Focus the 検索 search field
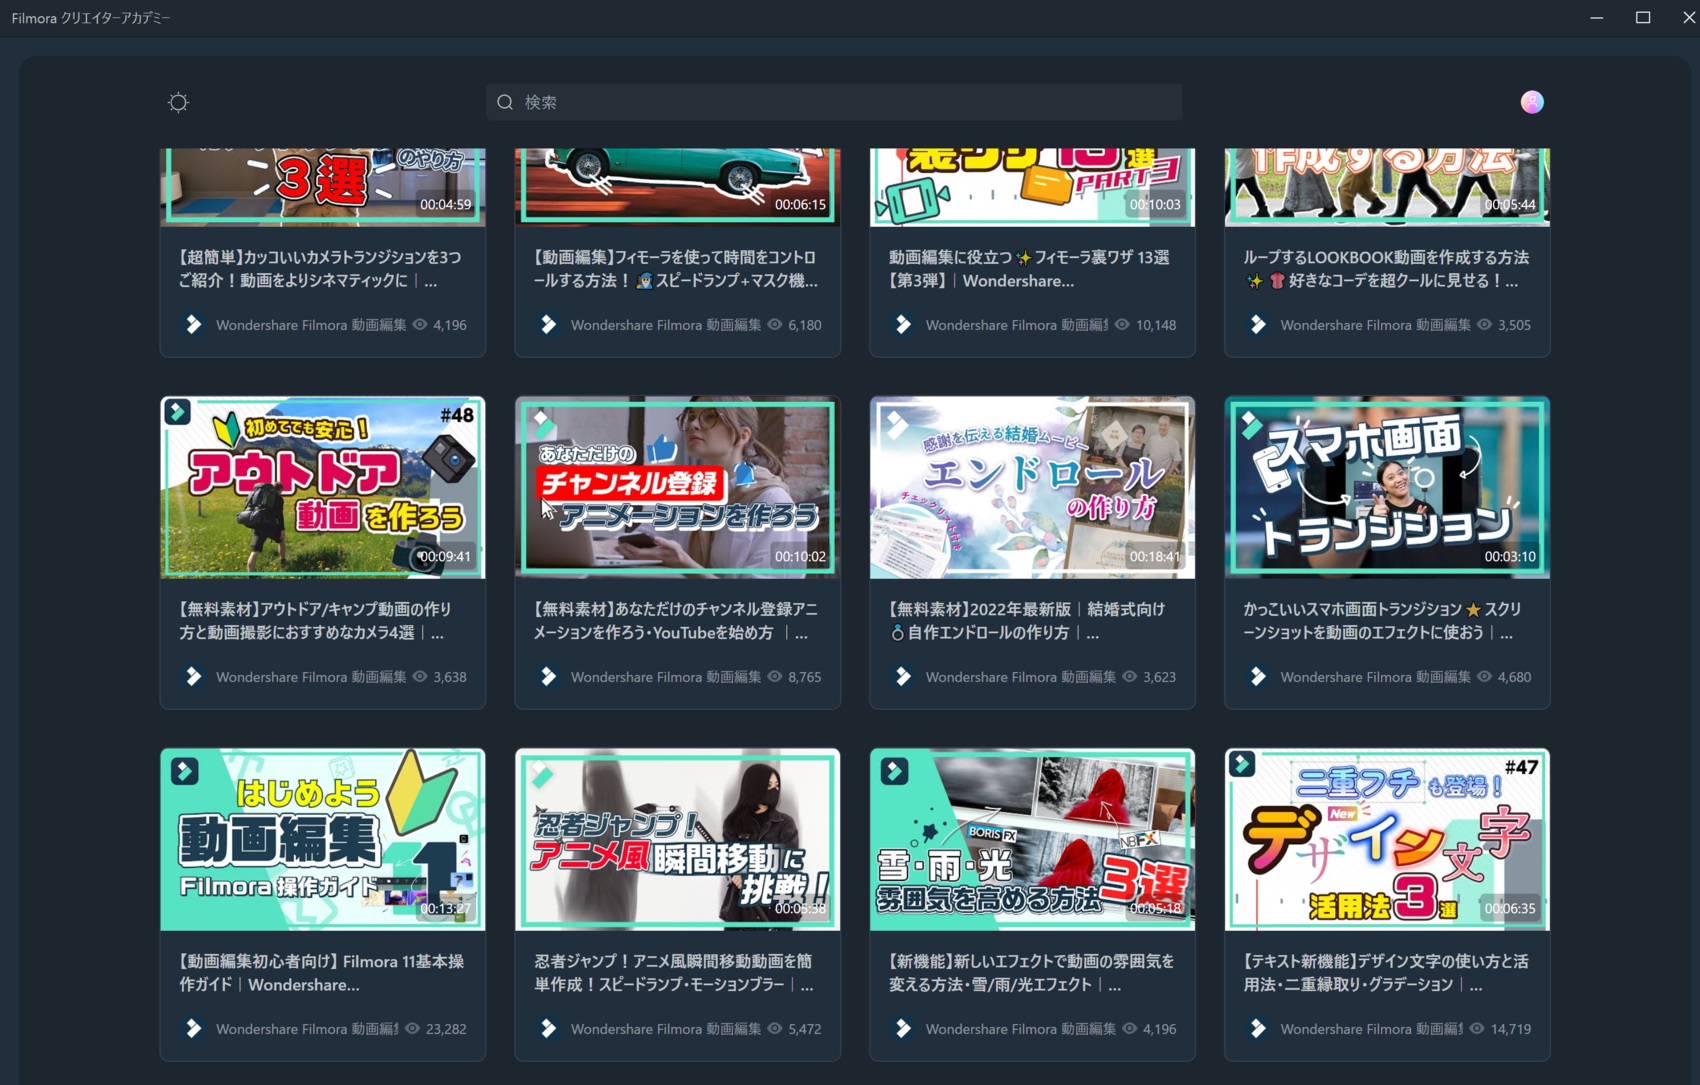The image size is (1700, 1085). 834,102
